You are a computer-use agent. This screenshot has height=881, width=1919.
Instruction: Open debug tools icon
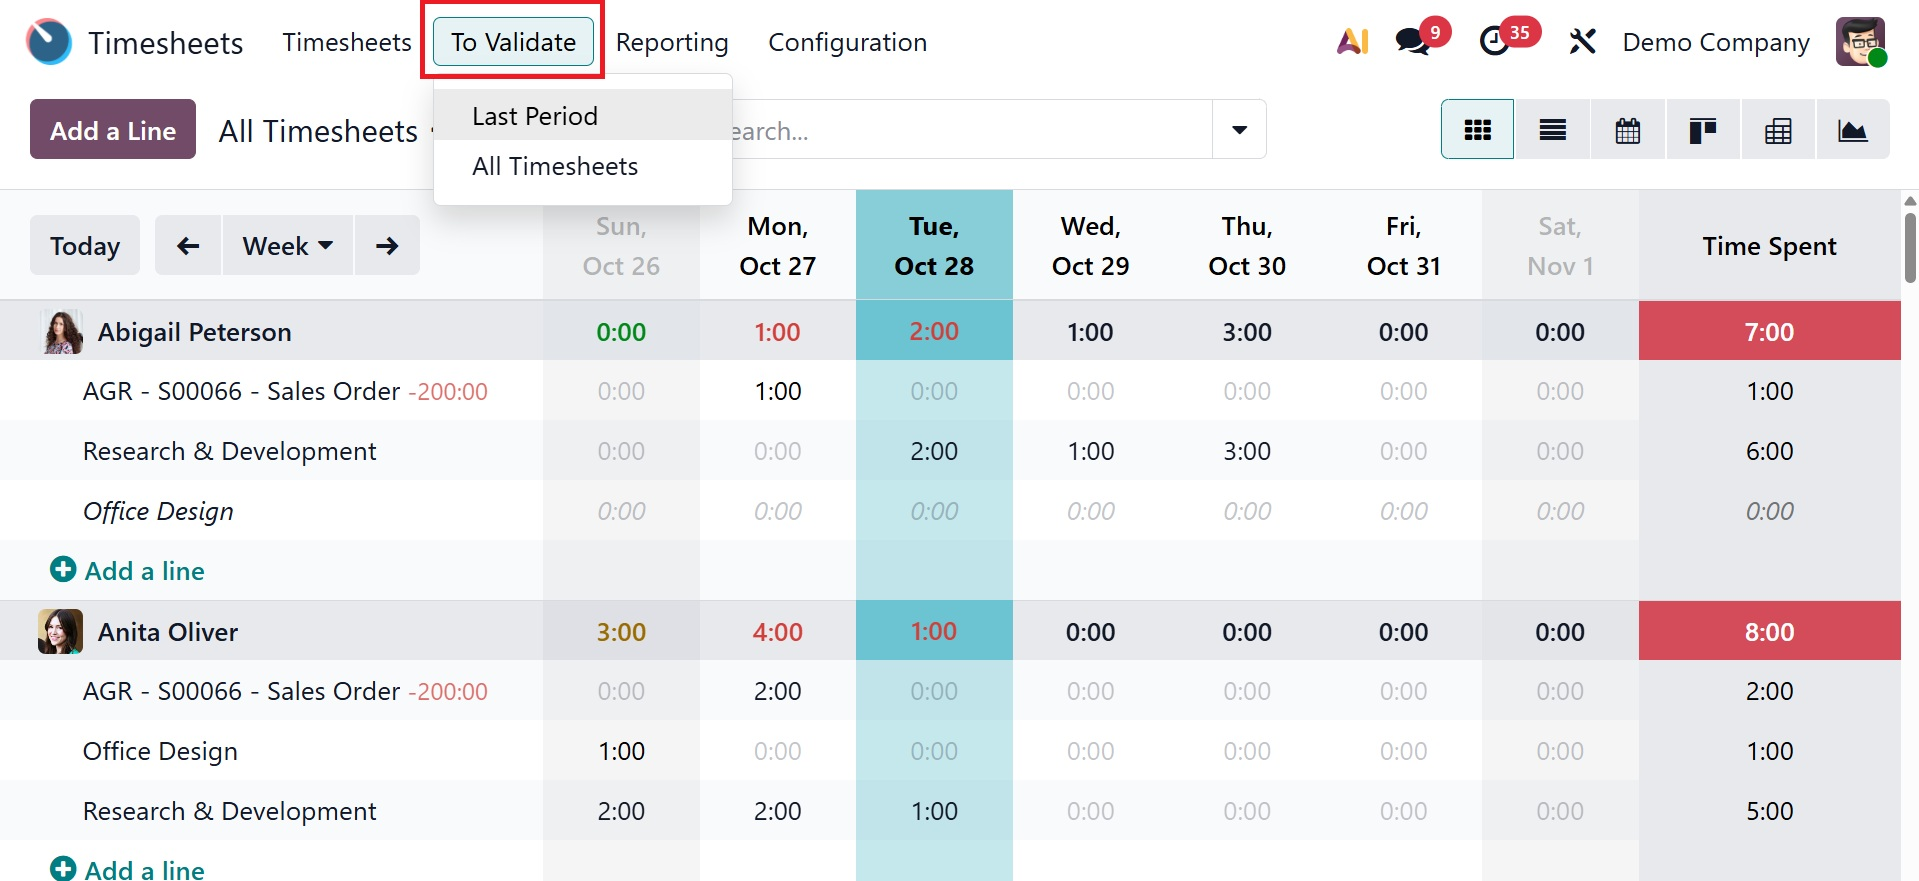coord(1582,42)
